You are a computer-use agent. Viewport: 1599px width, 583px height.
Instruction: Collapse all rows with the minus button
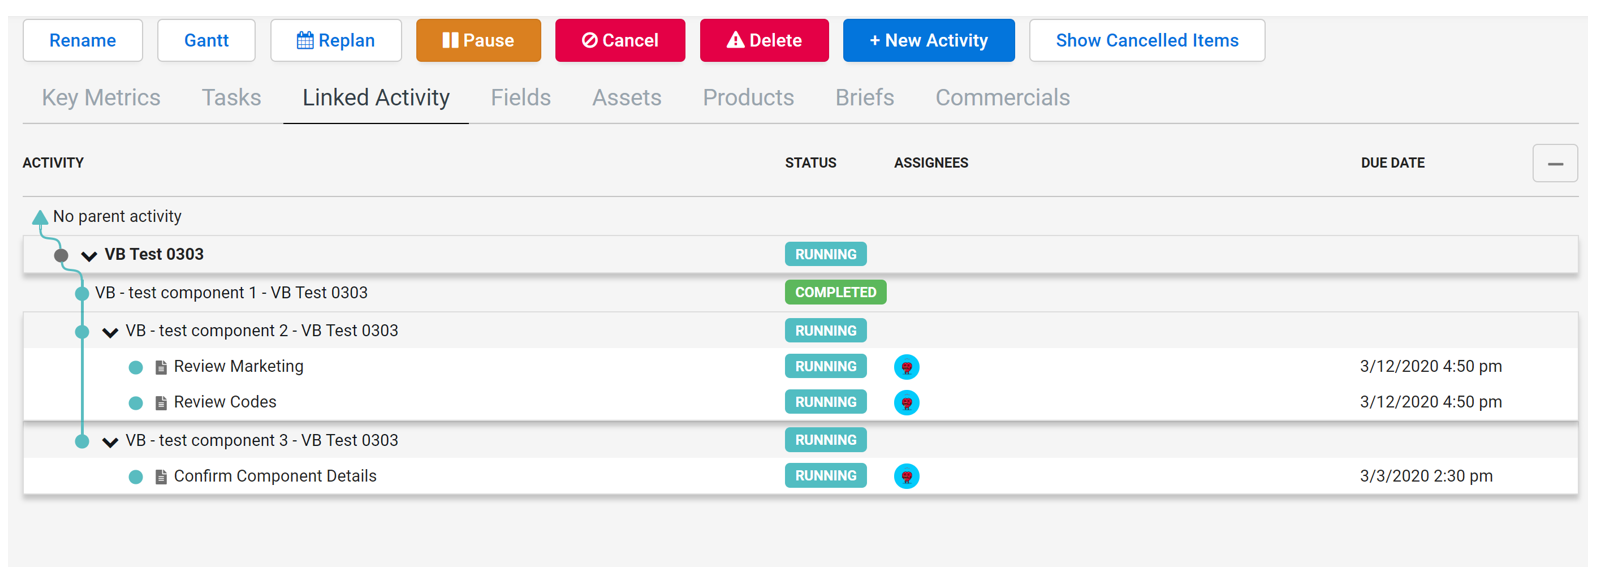click(x=1554, y=164)
